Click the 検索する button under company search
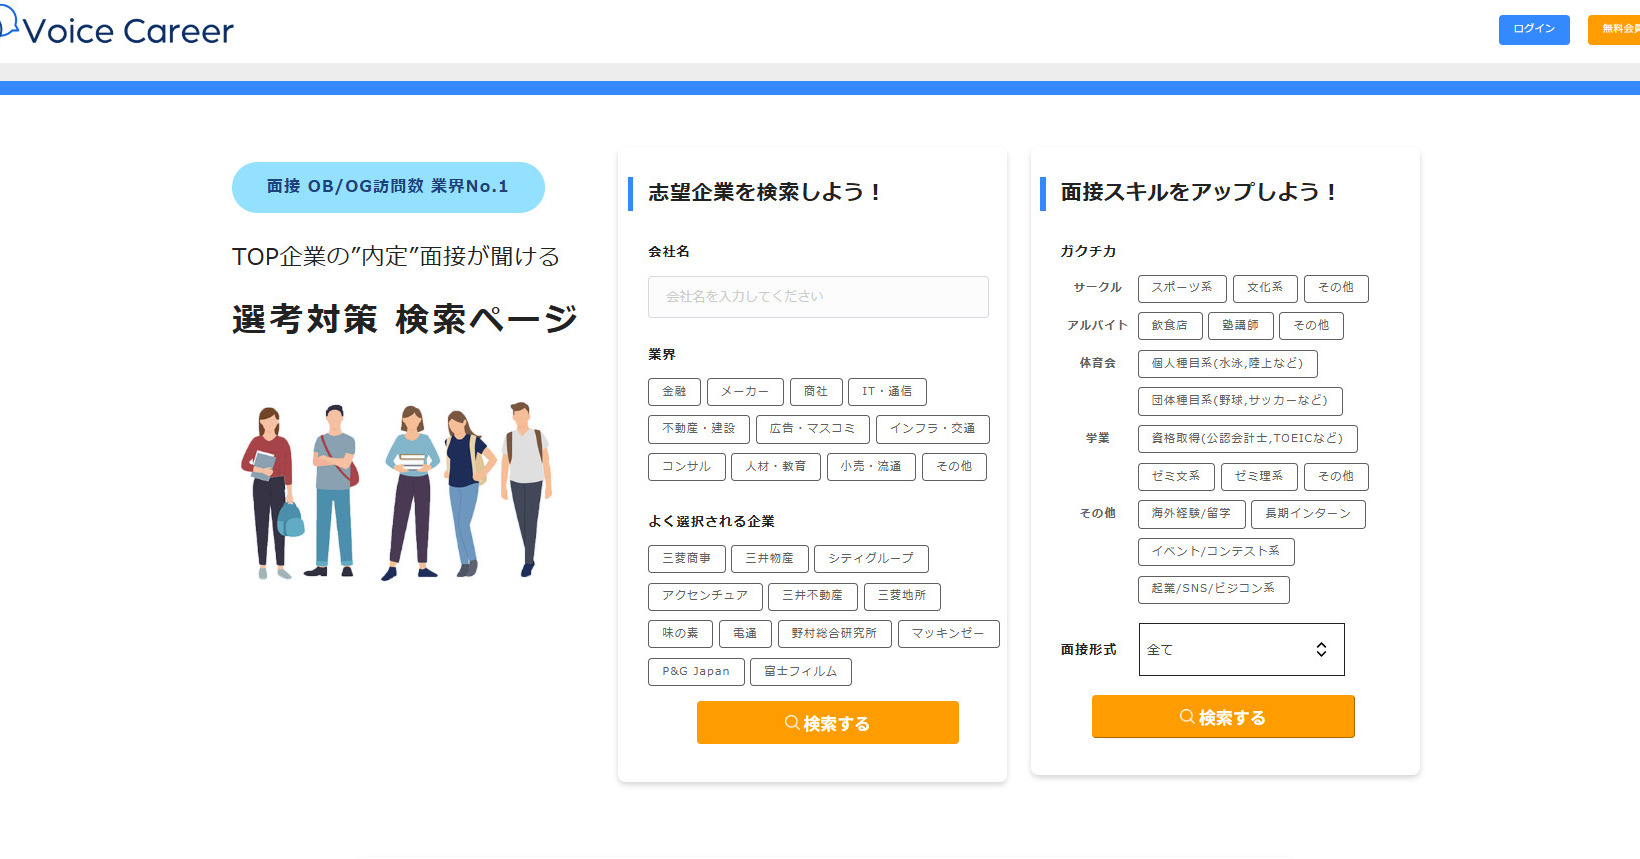The image size is (1640, 859). click(x=827, y=723)
